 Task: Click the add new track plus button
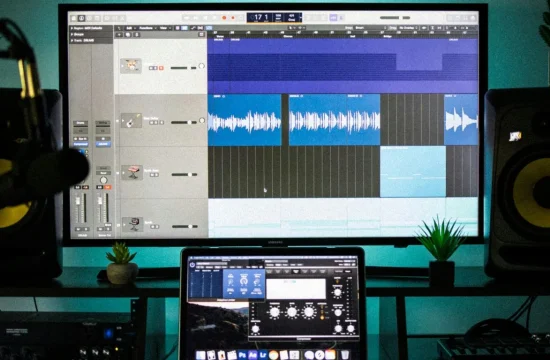[x=119, y=35]
